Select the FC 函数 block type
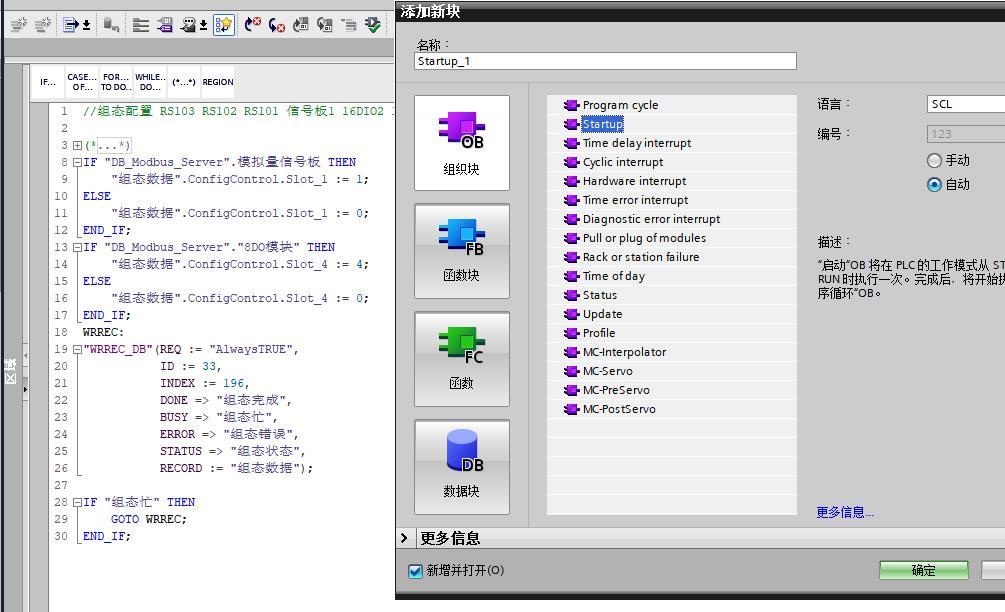The width and height of the screenshot is (1005, 612). pyautogui.click(x=461, y=359)
